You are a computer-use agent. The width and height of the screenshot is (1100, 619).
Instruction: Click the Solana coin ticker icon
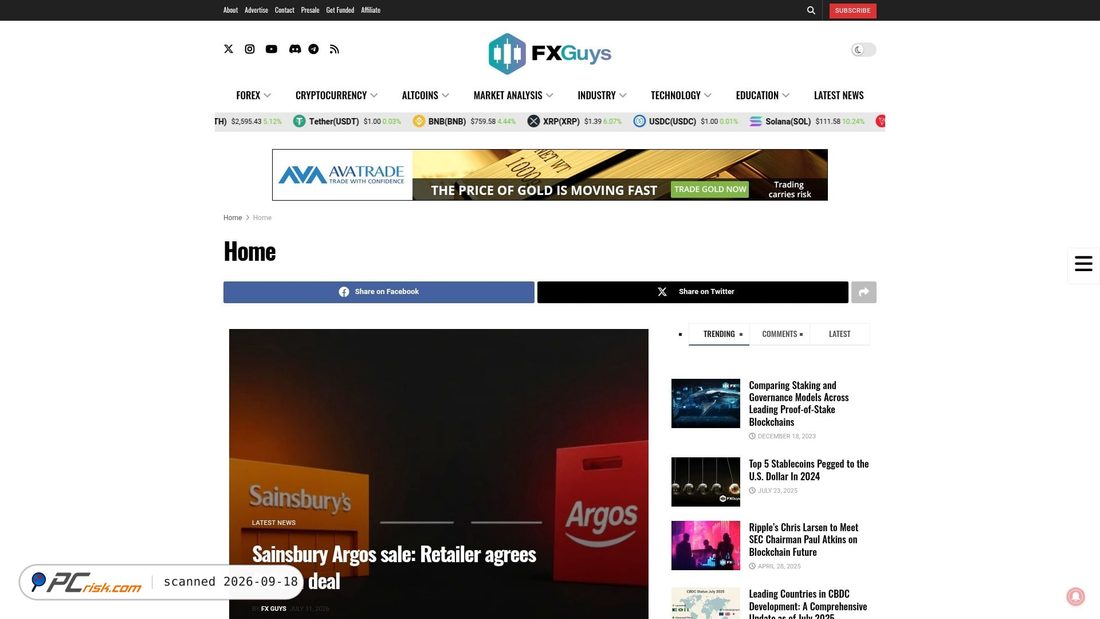(x=756, y=121)
